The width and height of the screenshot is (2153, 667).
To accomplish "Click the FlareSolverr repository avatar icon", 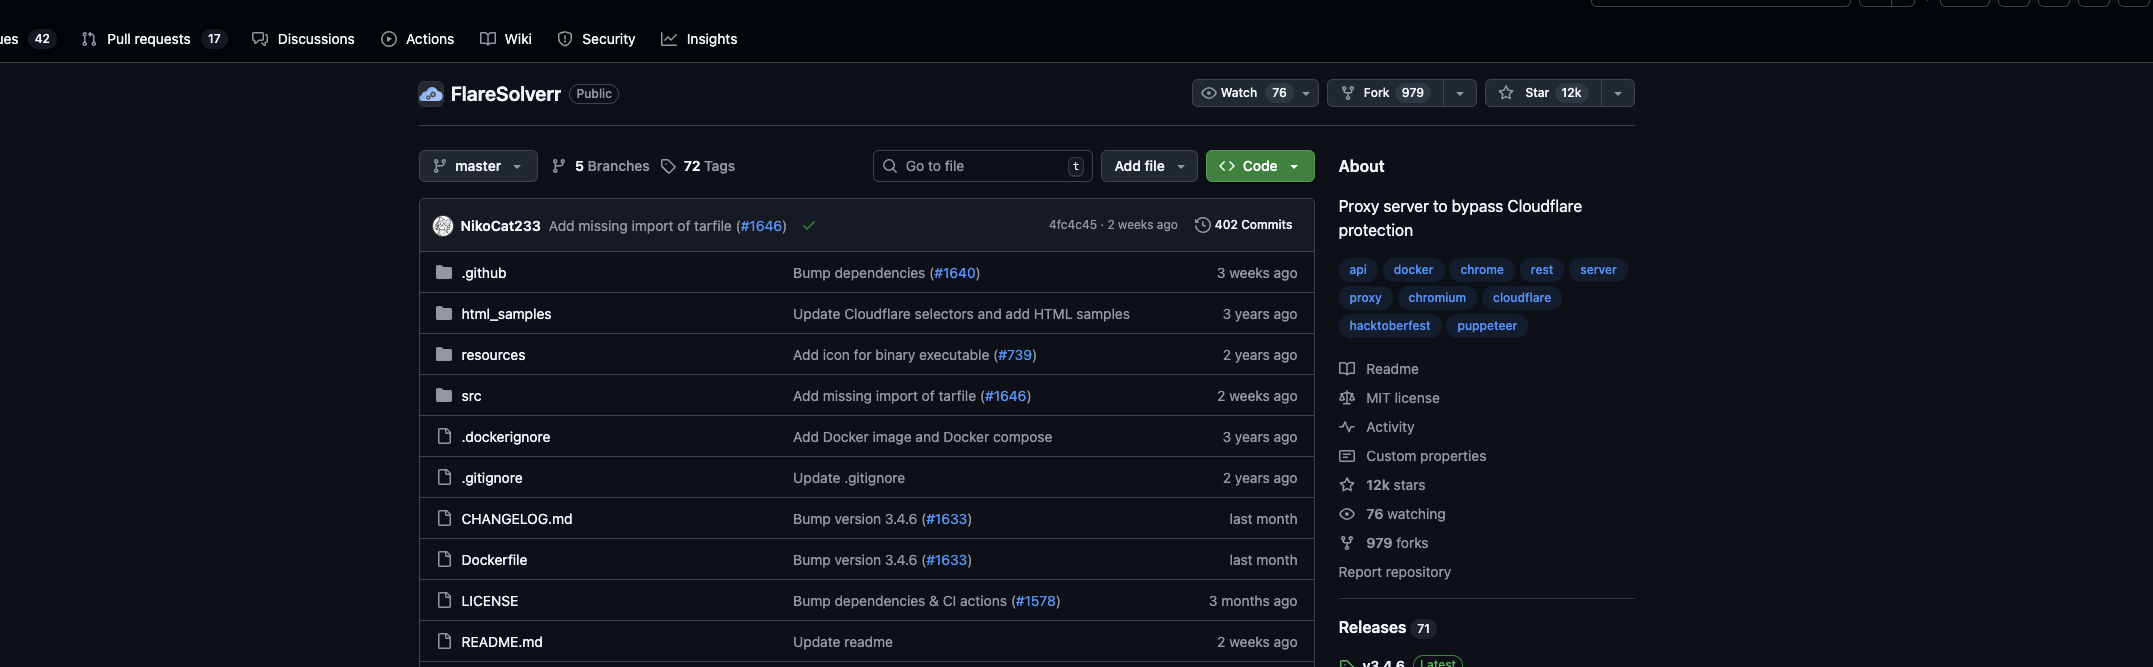I will click(x=431, y=94).
